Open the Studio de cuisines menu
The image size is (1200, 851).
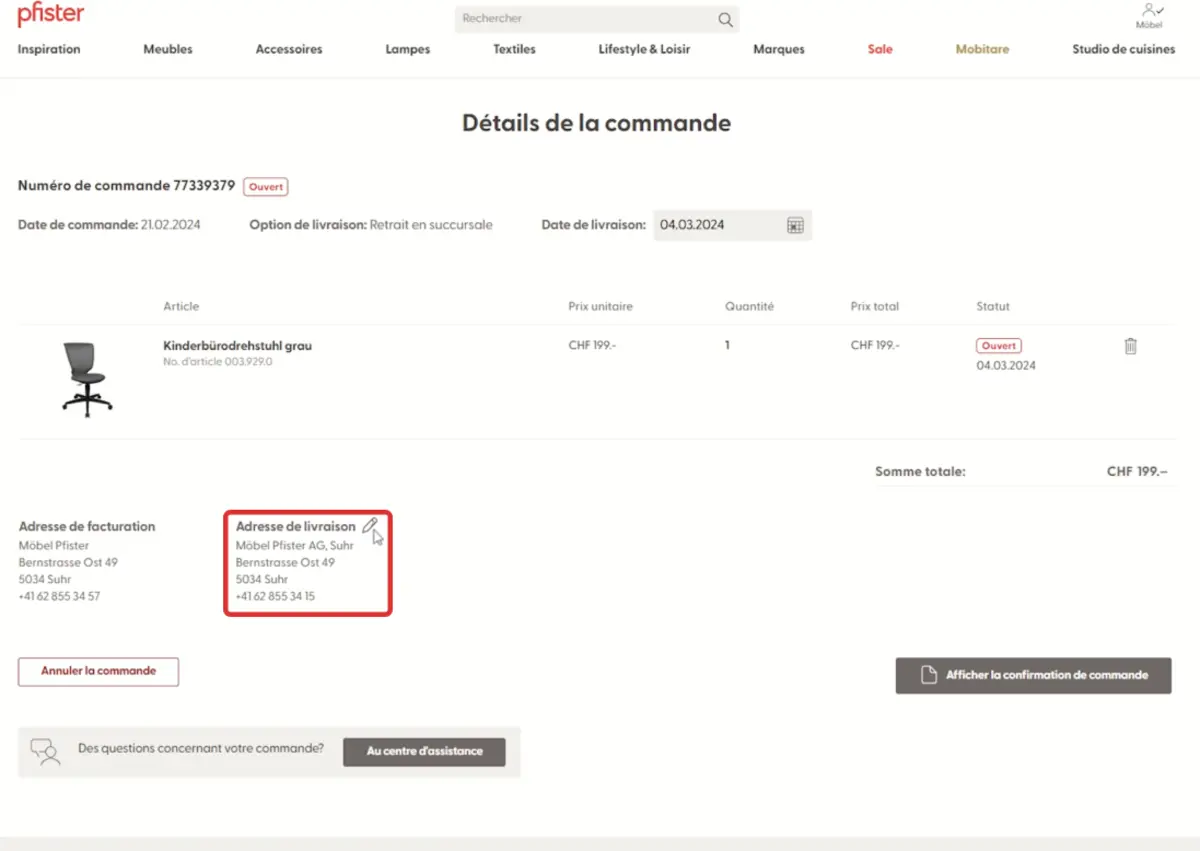(1123, 49)
